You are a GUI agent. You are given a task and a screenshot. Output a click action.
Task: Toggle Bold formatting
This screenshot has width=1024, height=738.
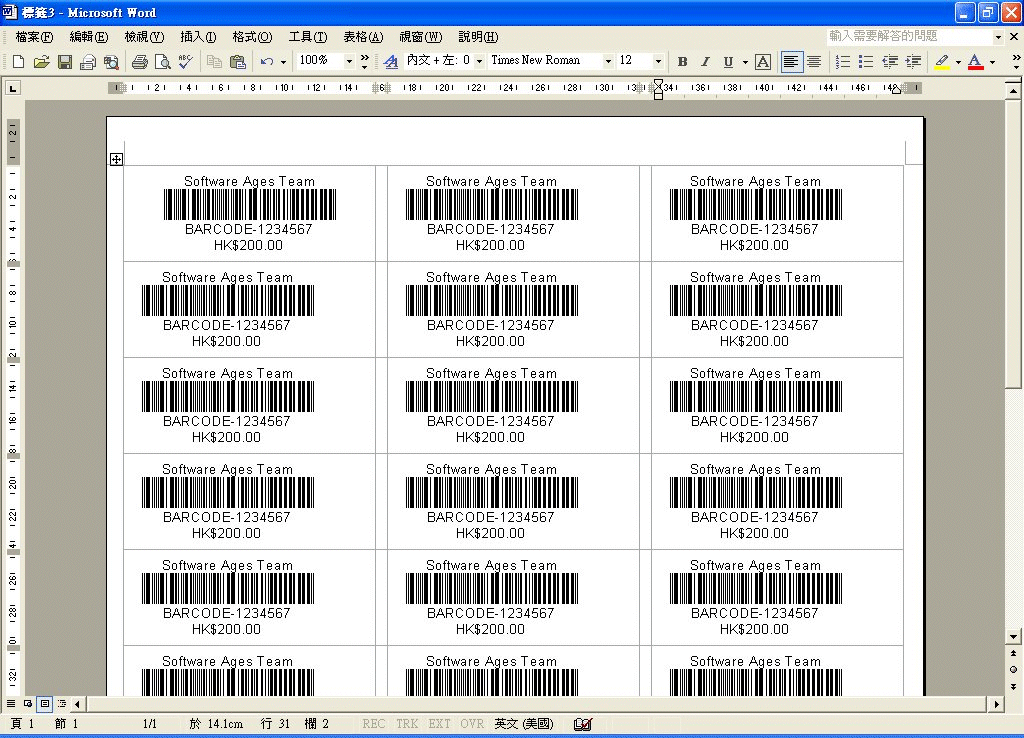682,62
